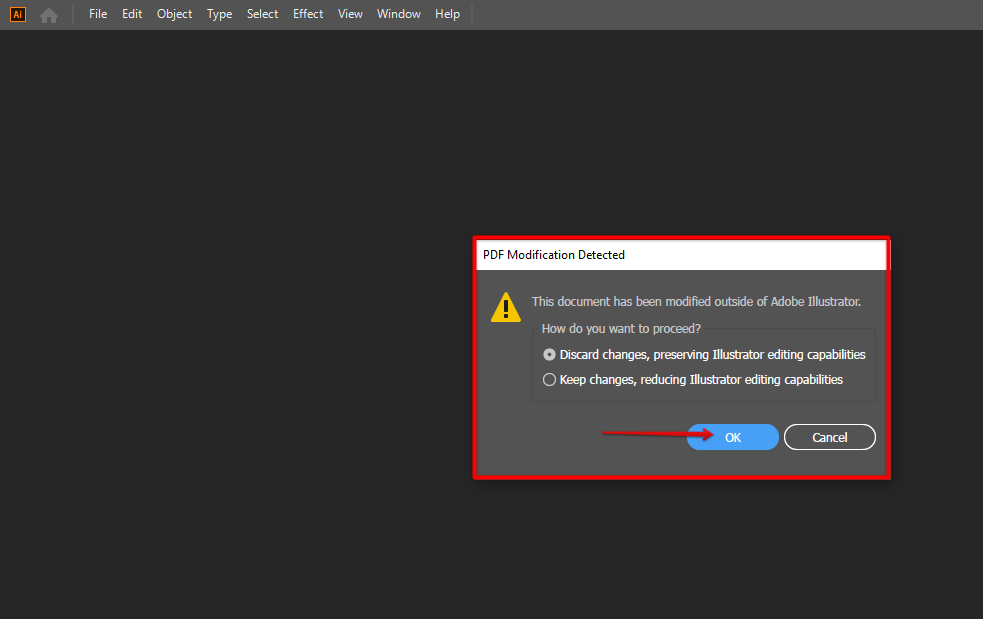Viewport: 983px width, 619px height.
Task: Open the Select menu
Action: (263, 14)
